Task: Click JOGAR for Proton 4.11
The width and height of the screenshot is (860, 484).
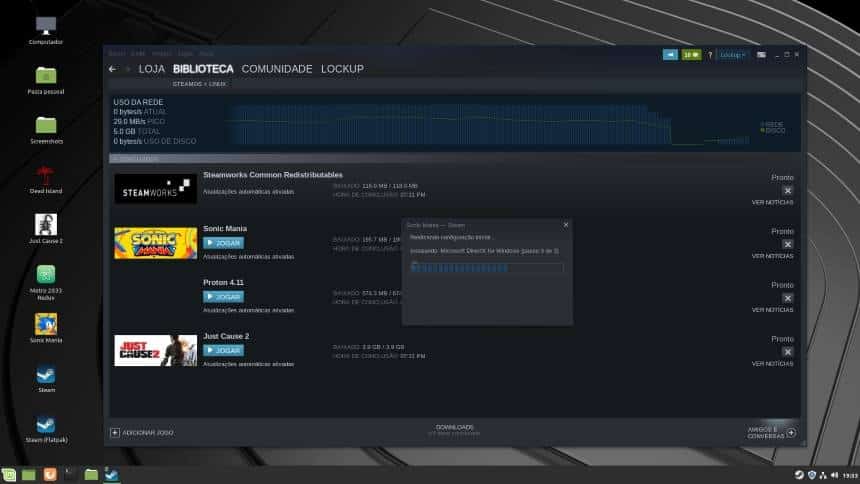Action: click(x=223, y=296)
